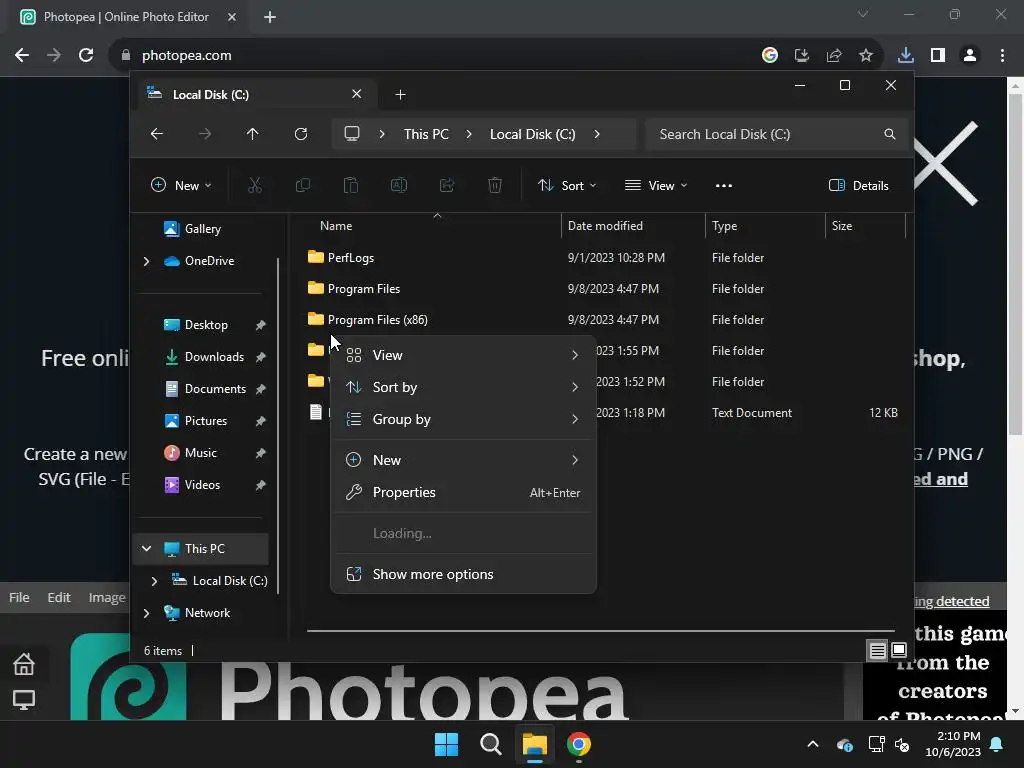This screenshot has width=1024, height=768.
Task: Open View submenu in context menu
Action: [463, 355]
